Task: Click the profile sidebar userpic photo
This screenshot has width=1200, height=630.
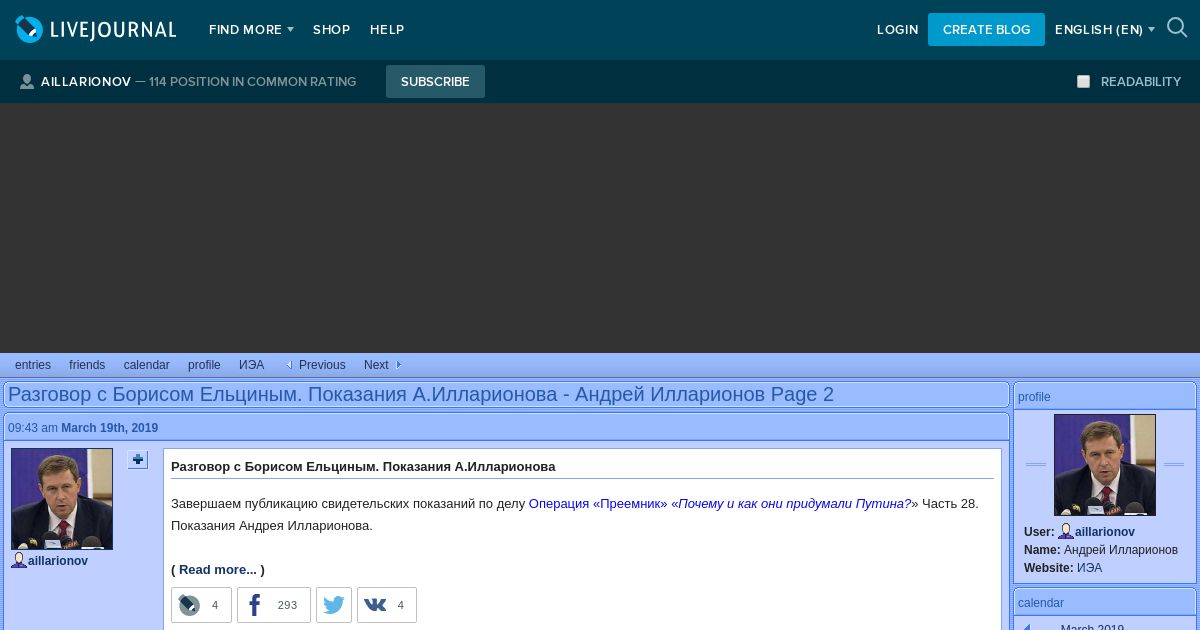Action: (1105, 465)
